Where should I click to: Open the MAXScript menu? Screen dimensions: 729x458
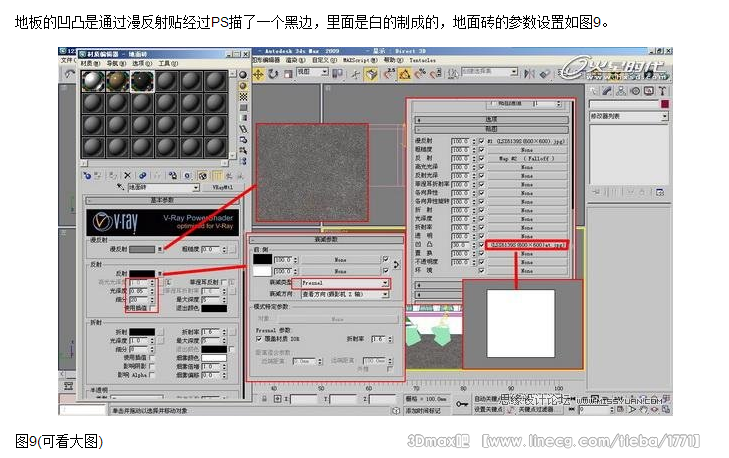(x=360, y=60)
